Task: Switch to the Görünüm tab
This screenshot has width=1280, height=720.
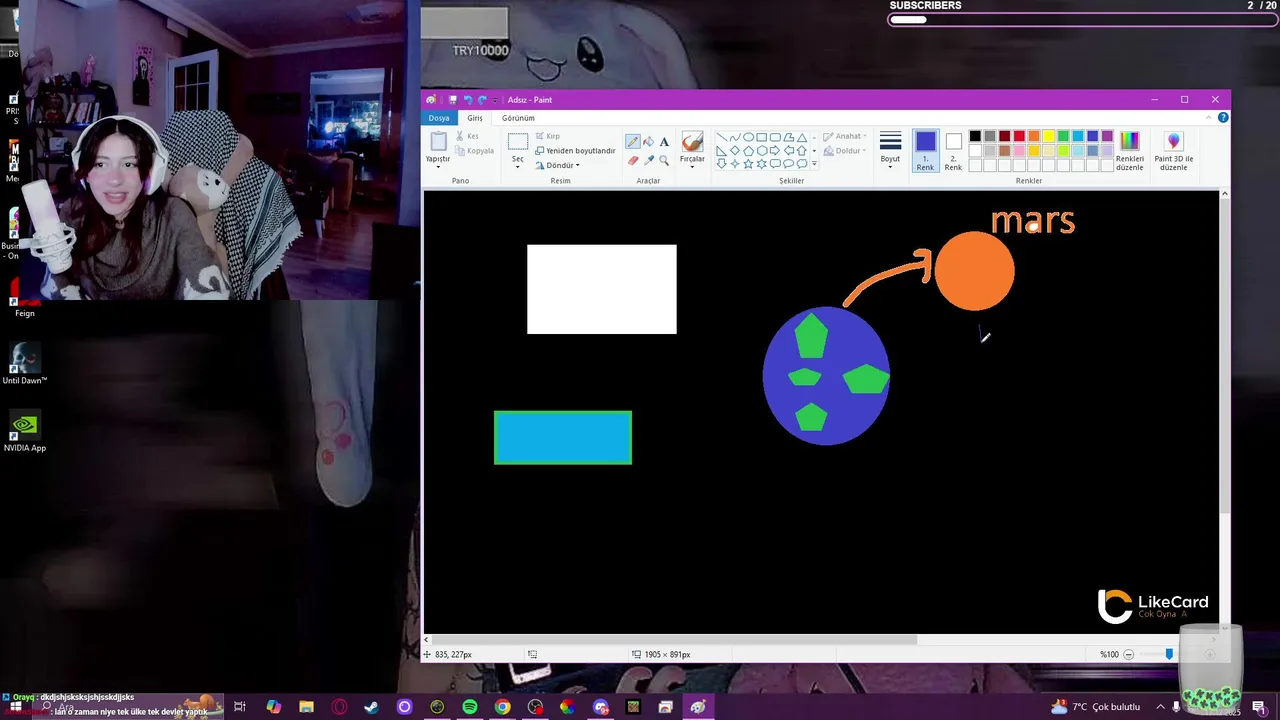Action: [x=518, y=118]
